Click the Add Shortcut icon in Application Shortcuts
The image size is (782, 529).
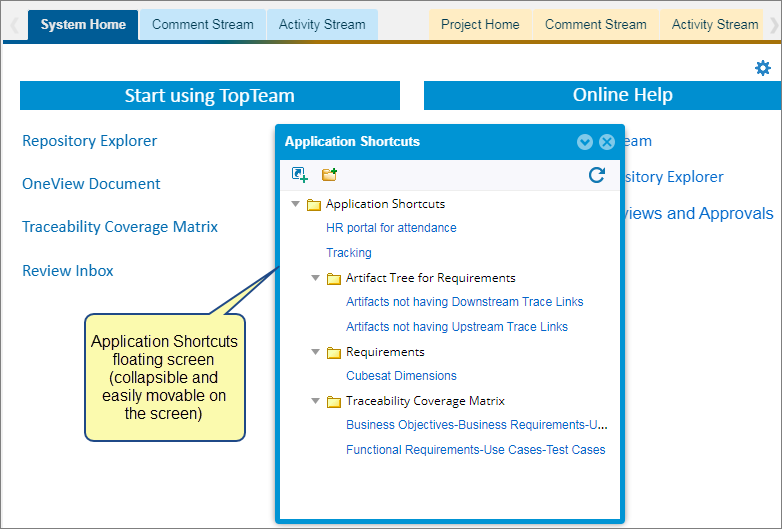[300, 175]
